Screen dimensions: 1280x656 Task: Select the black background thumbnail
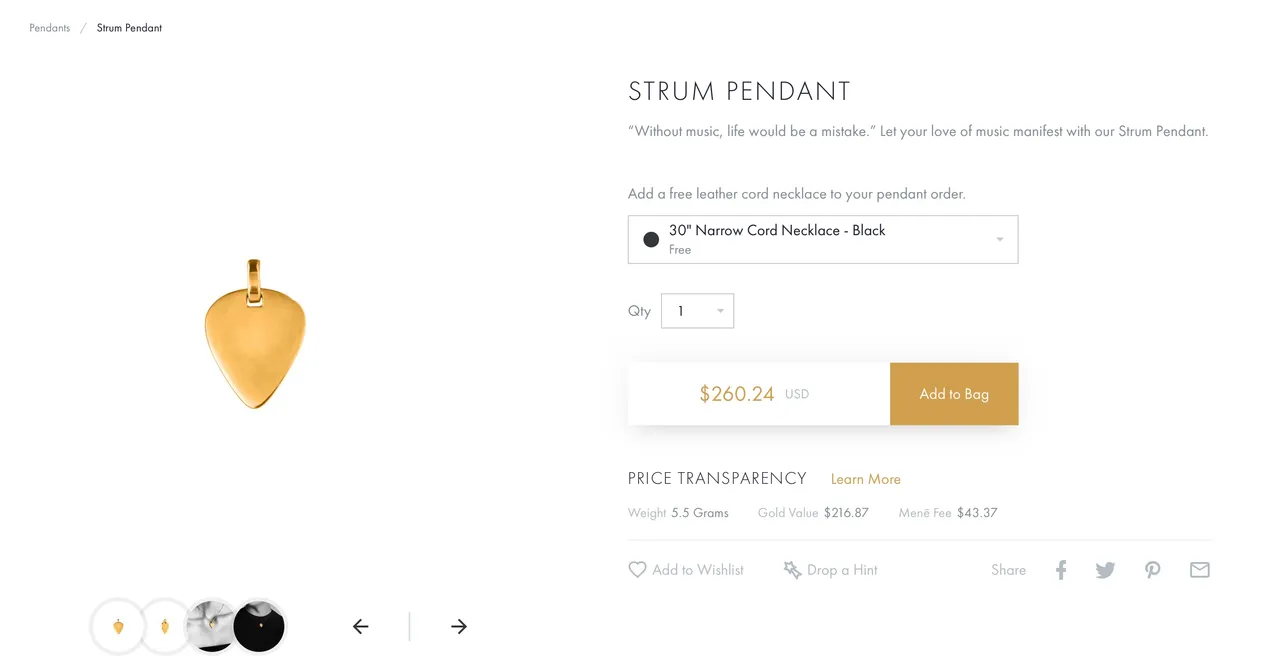260,627
